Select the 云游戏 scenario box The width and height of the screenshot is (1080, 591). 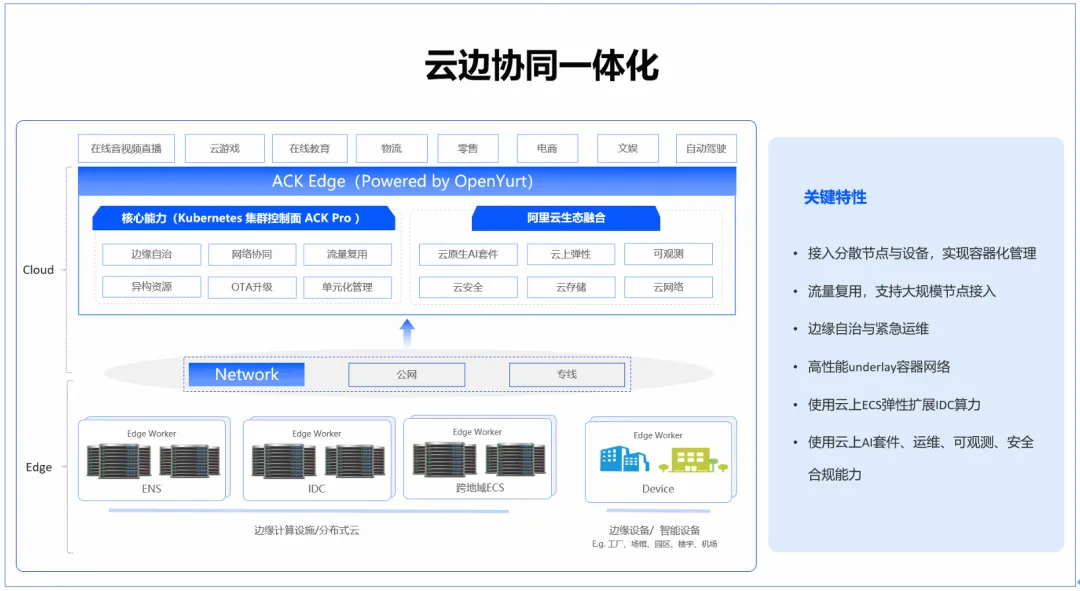(x=225, y=149)
